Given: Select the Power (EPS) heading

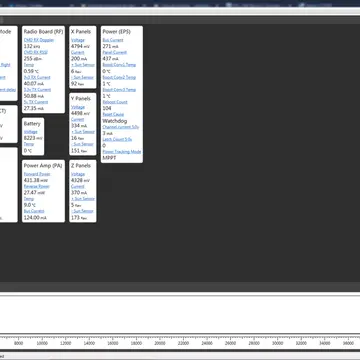Looking at the screenshot, I should click(x=116, y=32).
